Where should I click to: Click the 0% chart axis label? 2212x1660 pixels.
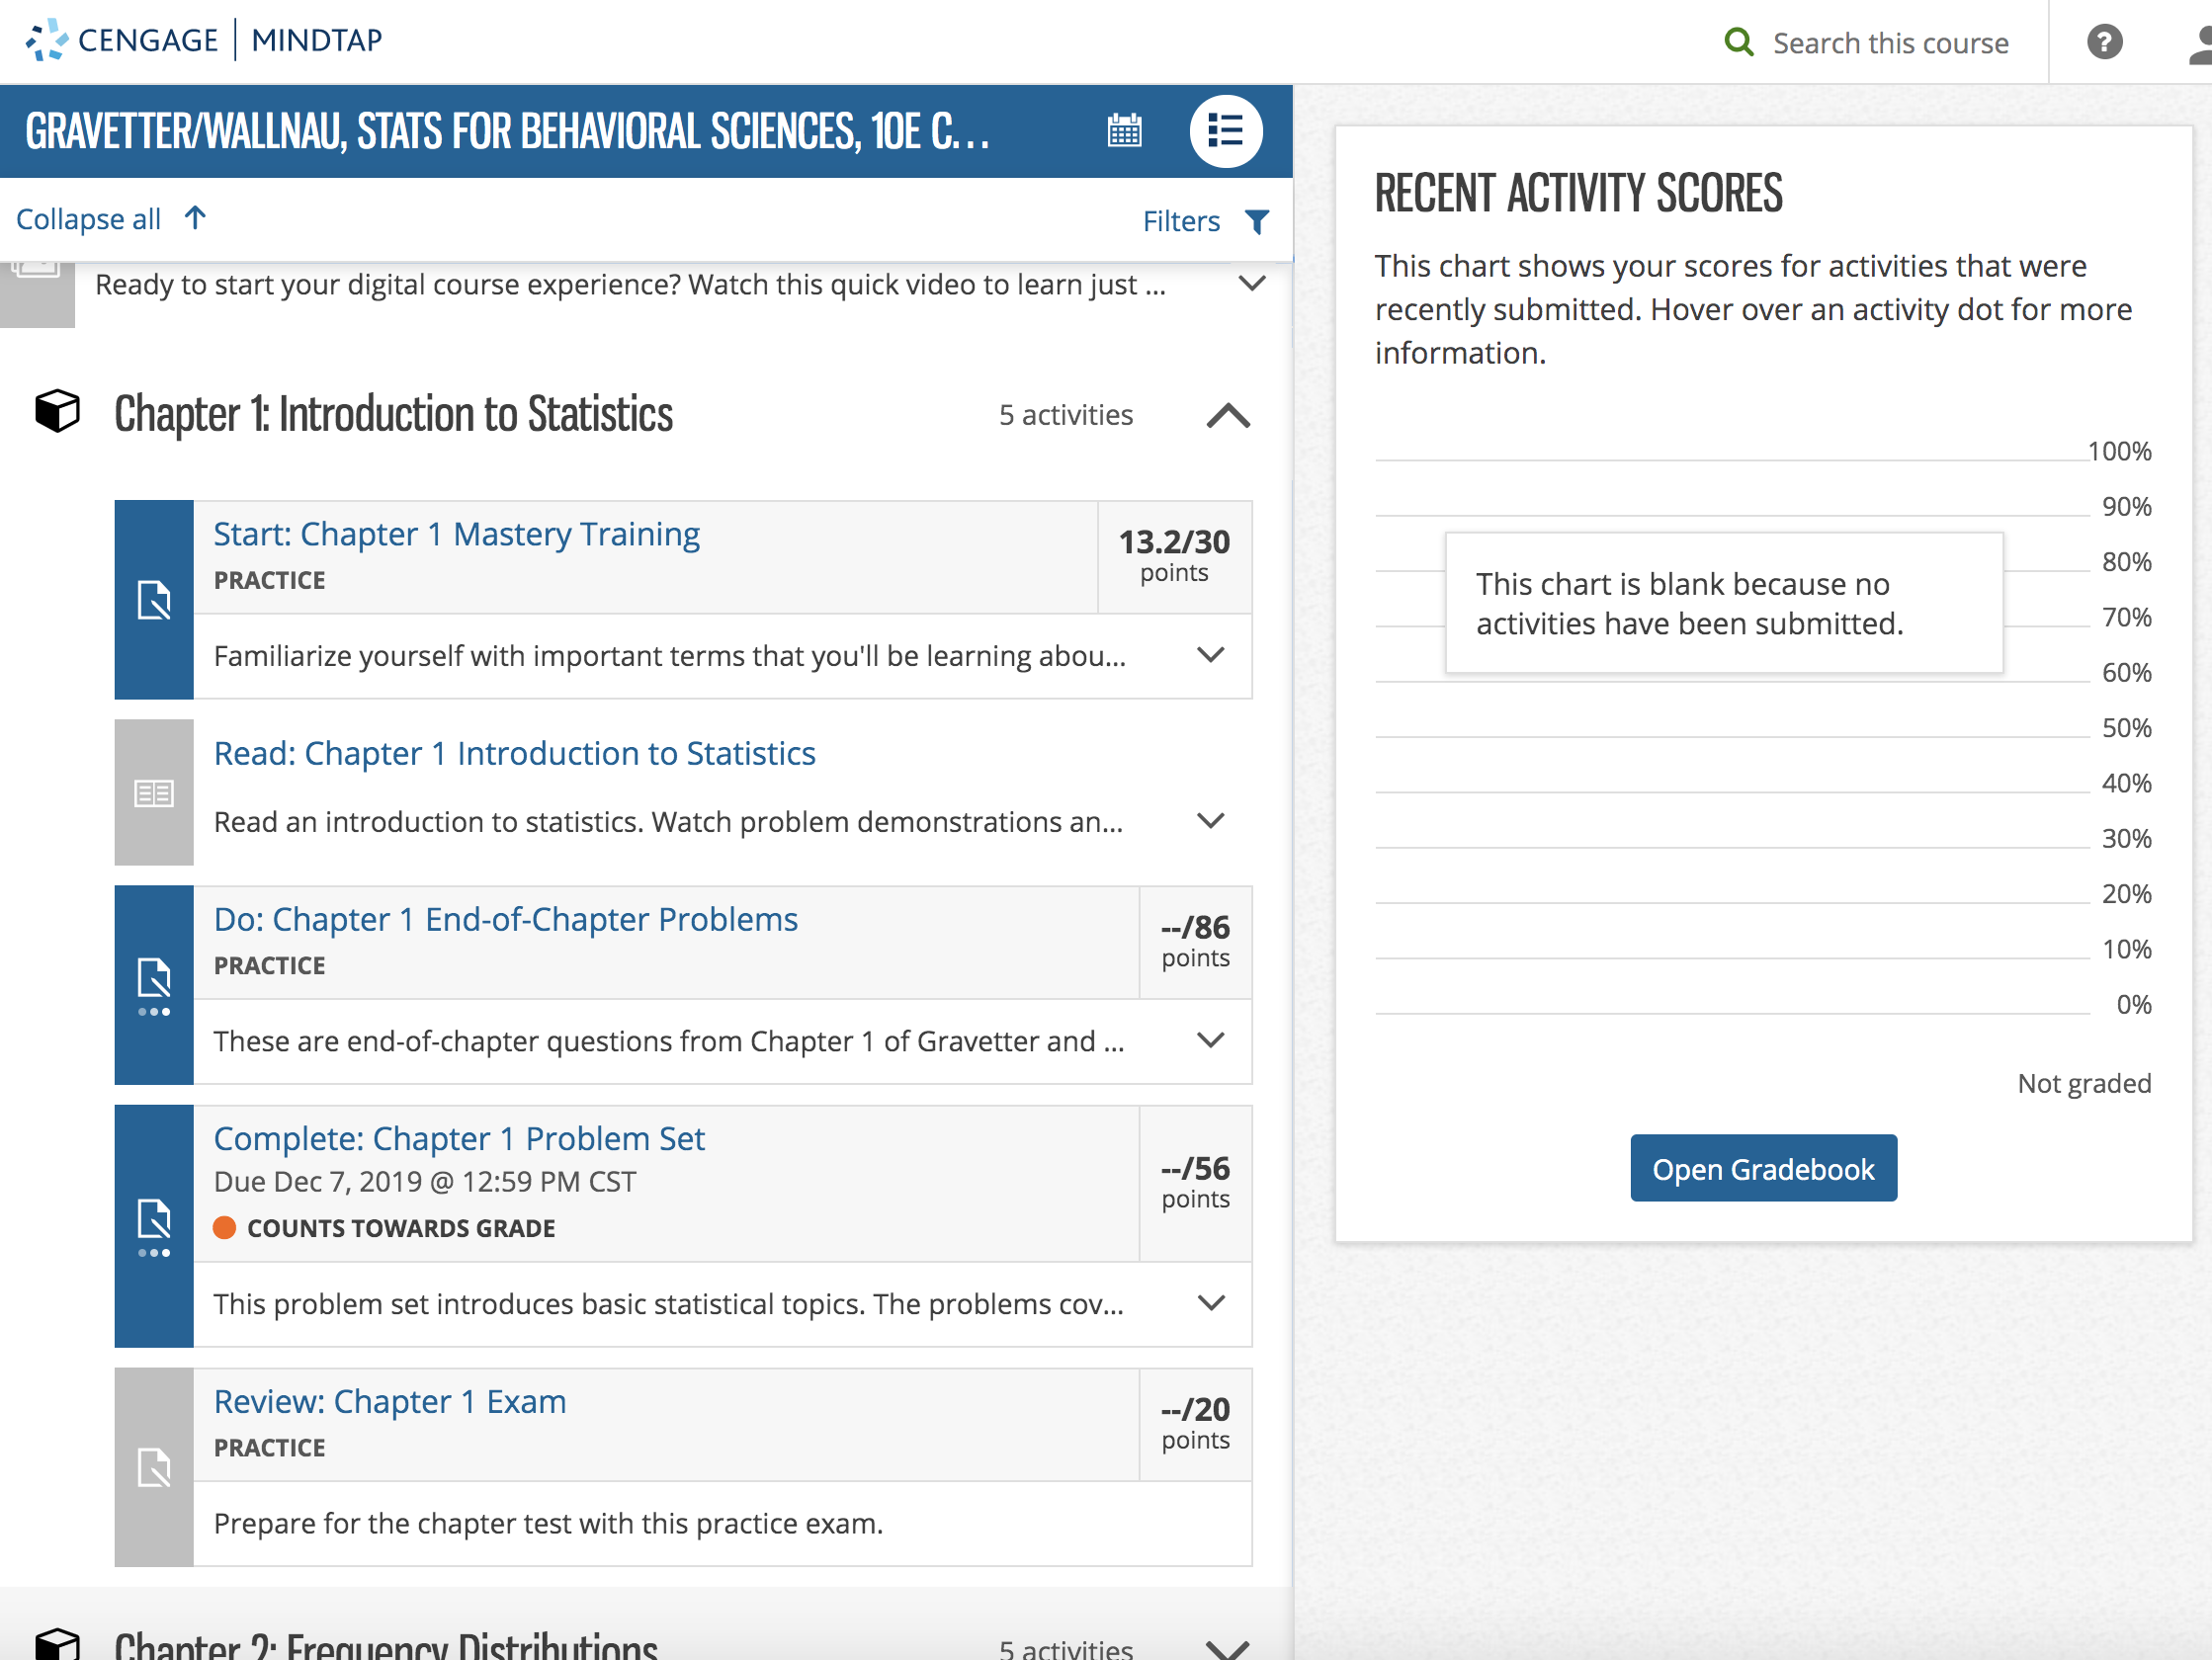point(2133,1004)
